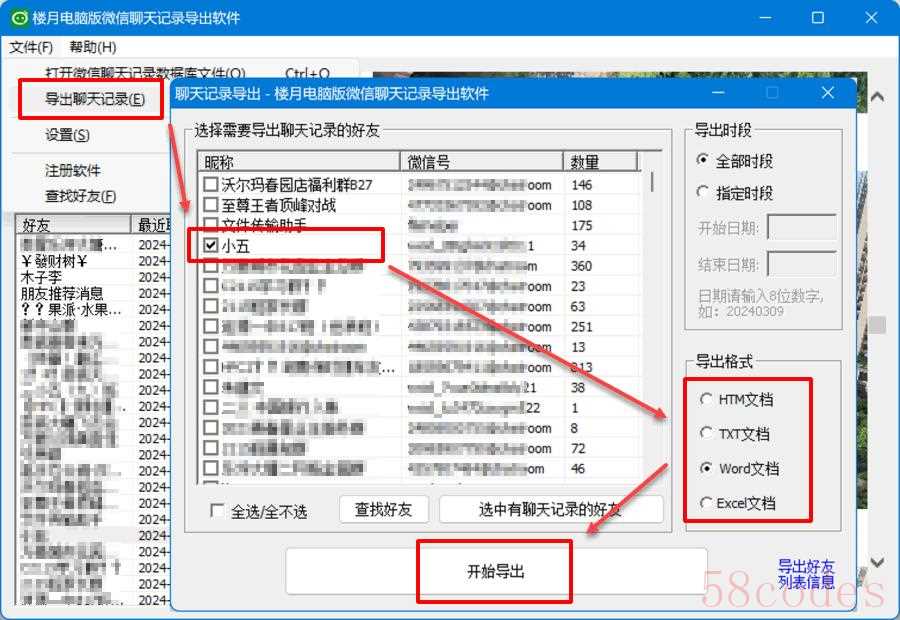Toggle the 全选/全不选 checkbox
The width and height of the screenshot is (900, 620).
coord(217,510)
